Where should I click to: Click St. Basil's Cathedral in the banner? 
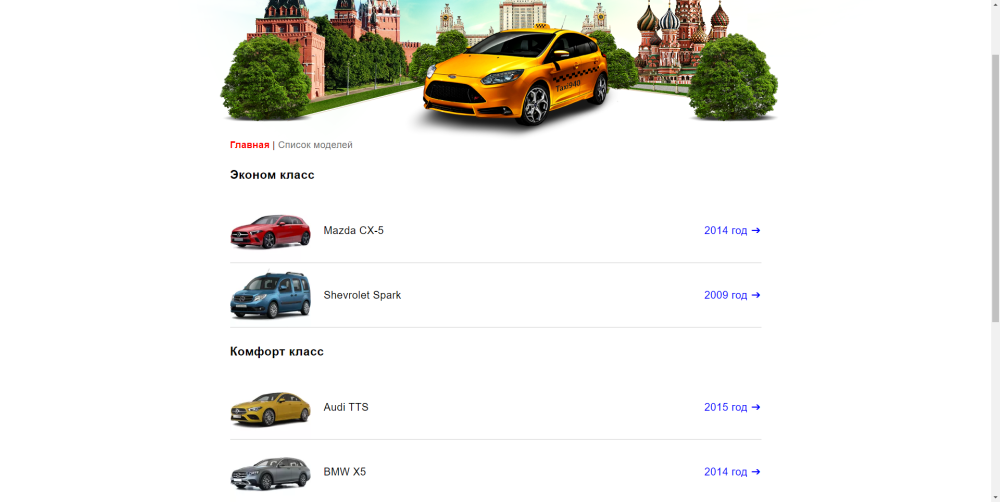[x=680, y=40]
